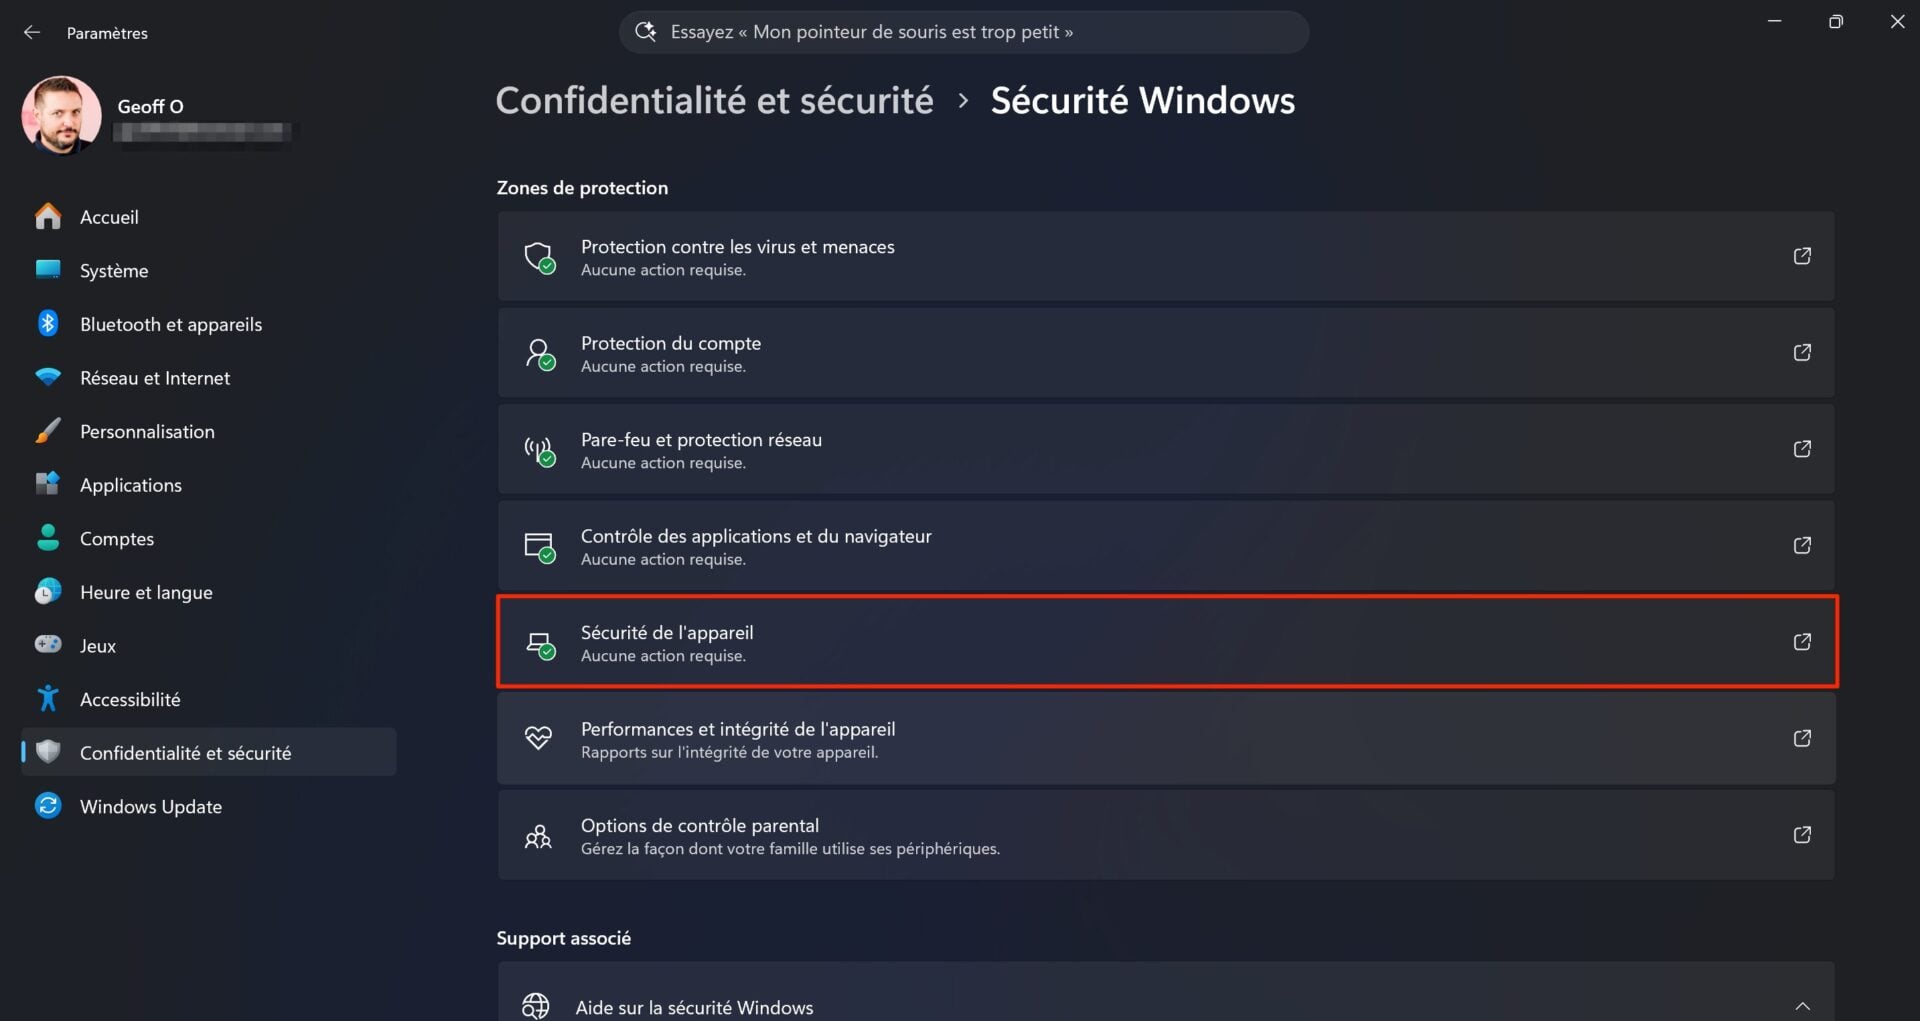1920x1021 pixels.
Task: Collapse the Aide sur la sécurité Windows section
Action: coord(1802,1006)
